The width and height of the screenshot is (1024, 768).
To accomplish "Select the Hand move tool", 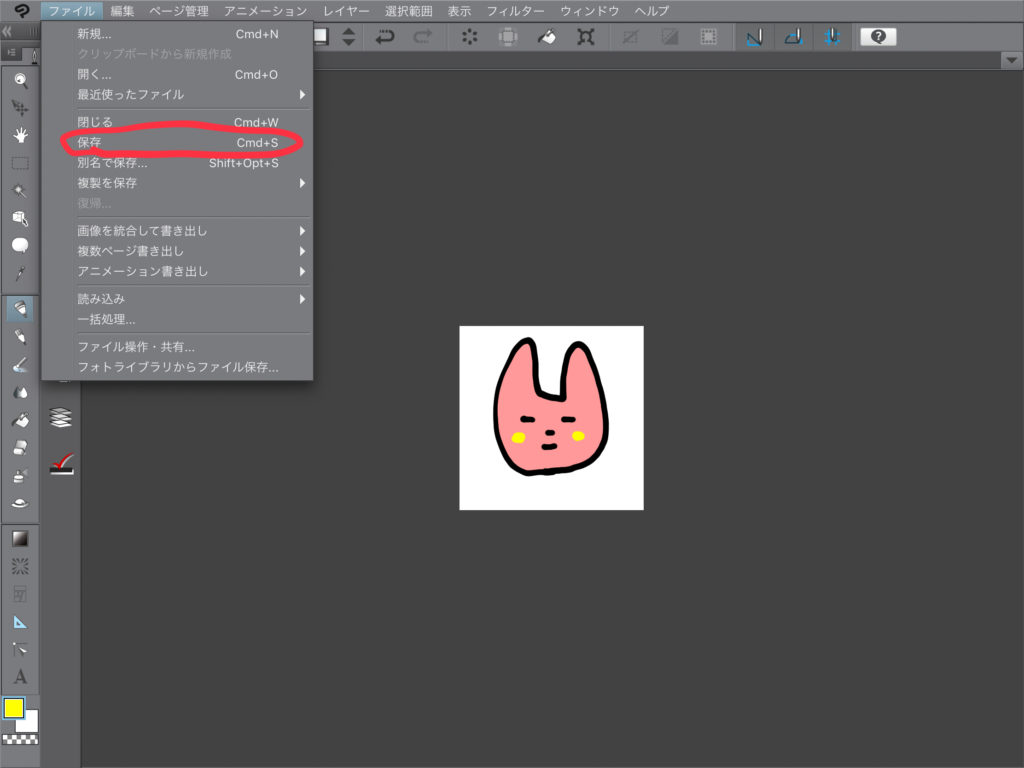I will click(x=20, y=135).
